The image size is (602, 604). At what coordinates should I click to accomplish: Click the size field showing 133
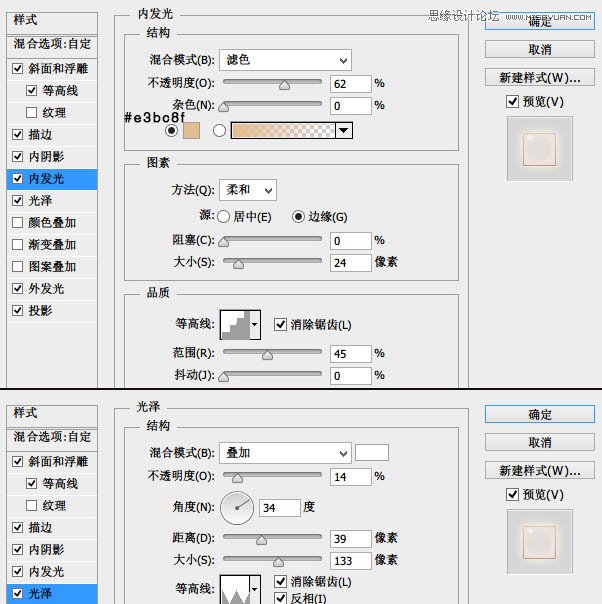350,560
